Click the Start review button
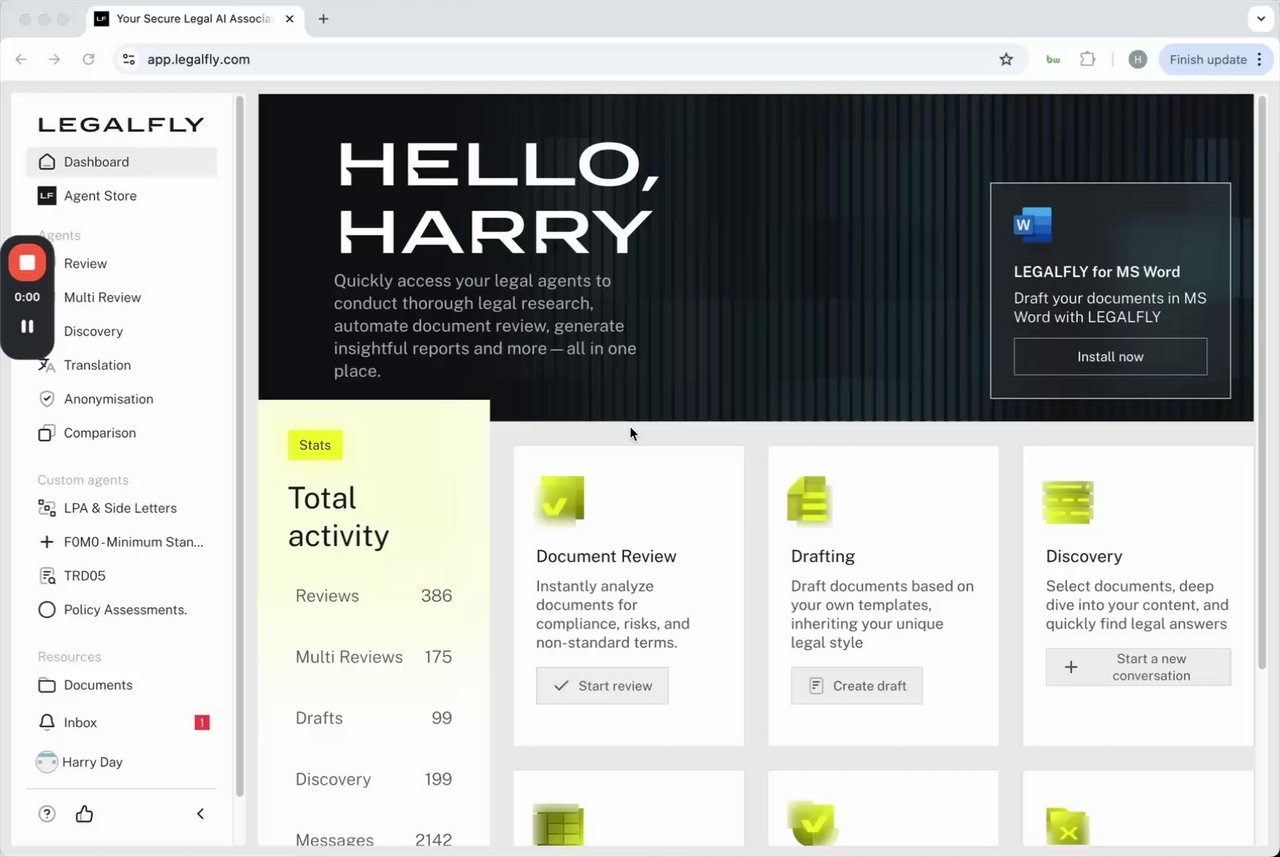The height and width of the screenshot is (857, 1280). pyautogui.click(x=602, y=686)
